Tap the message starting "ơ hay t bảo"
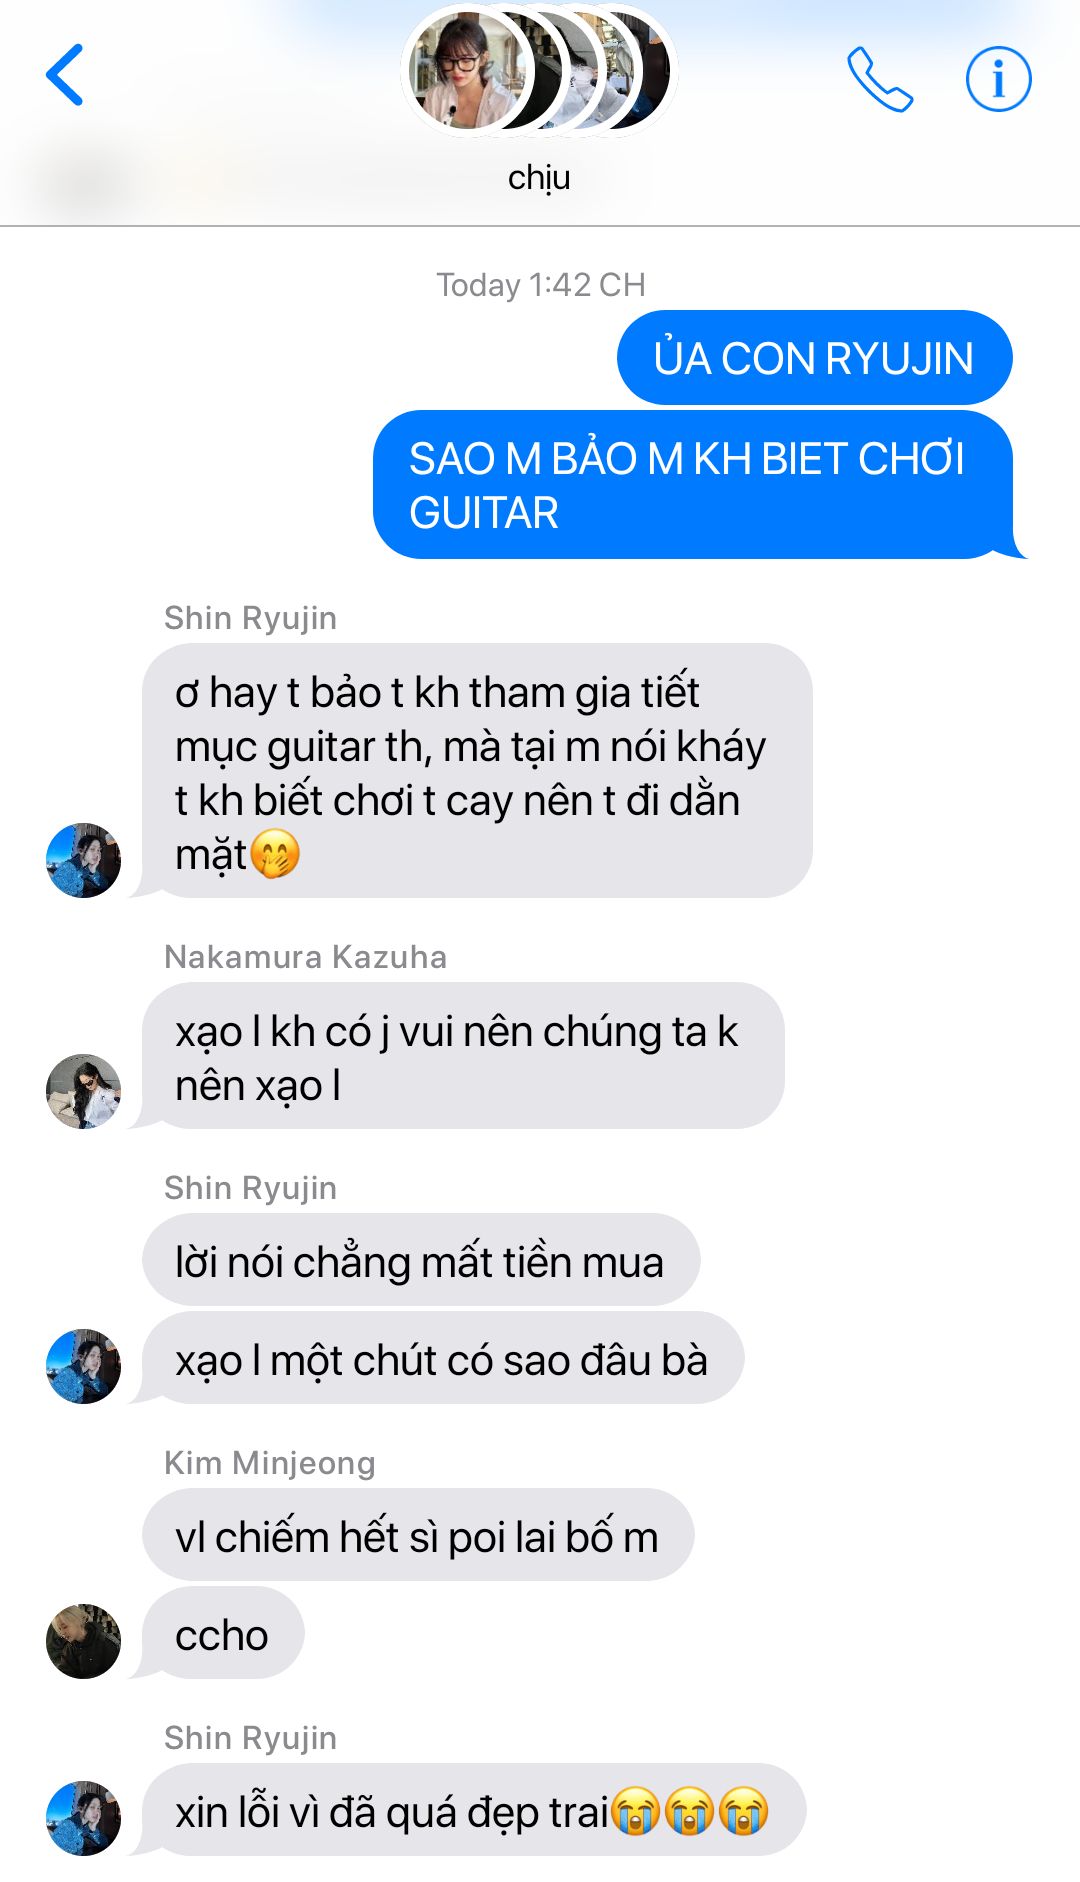 (x=477, y=771)
